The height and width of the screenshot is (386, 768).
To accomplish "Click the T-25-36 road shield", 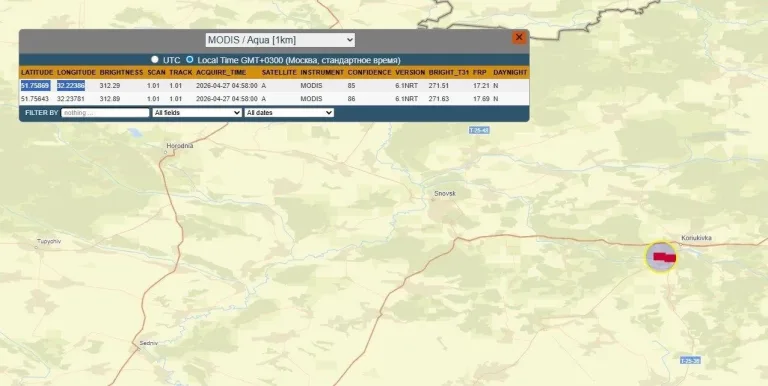I will pos(690,361).
